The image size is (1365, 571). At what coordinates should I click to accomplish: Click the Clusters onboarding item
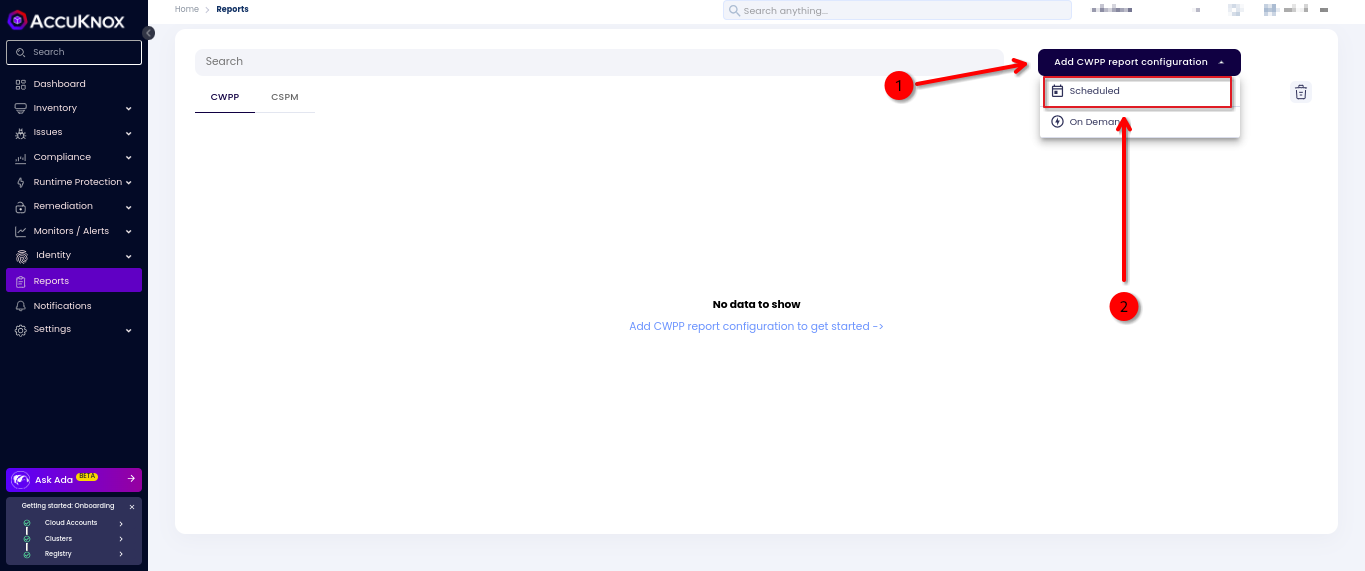point(74,539)
